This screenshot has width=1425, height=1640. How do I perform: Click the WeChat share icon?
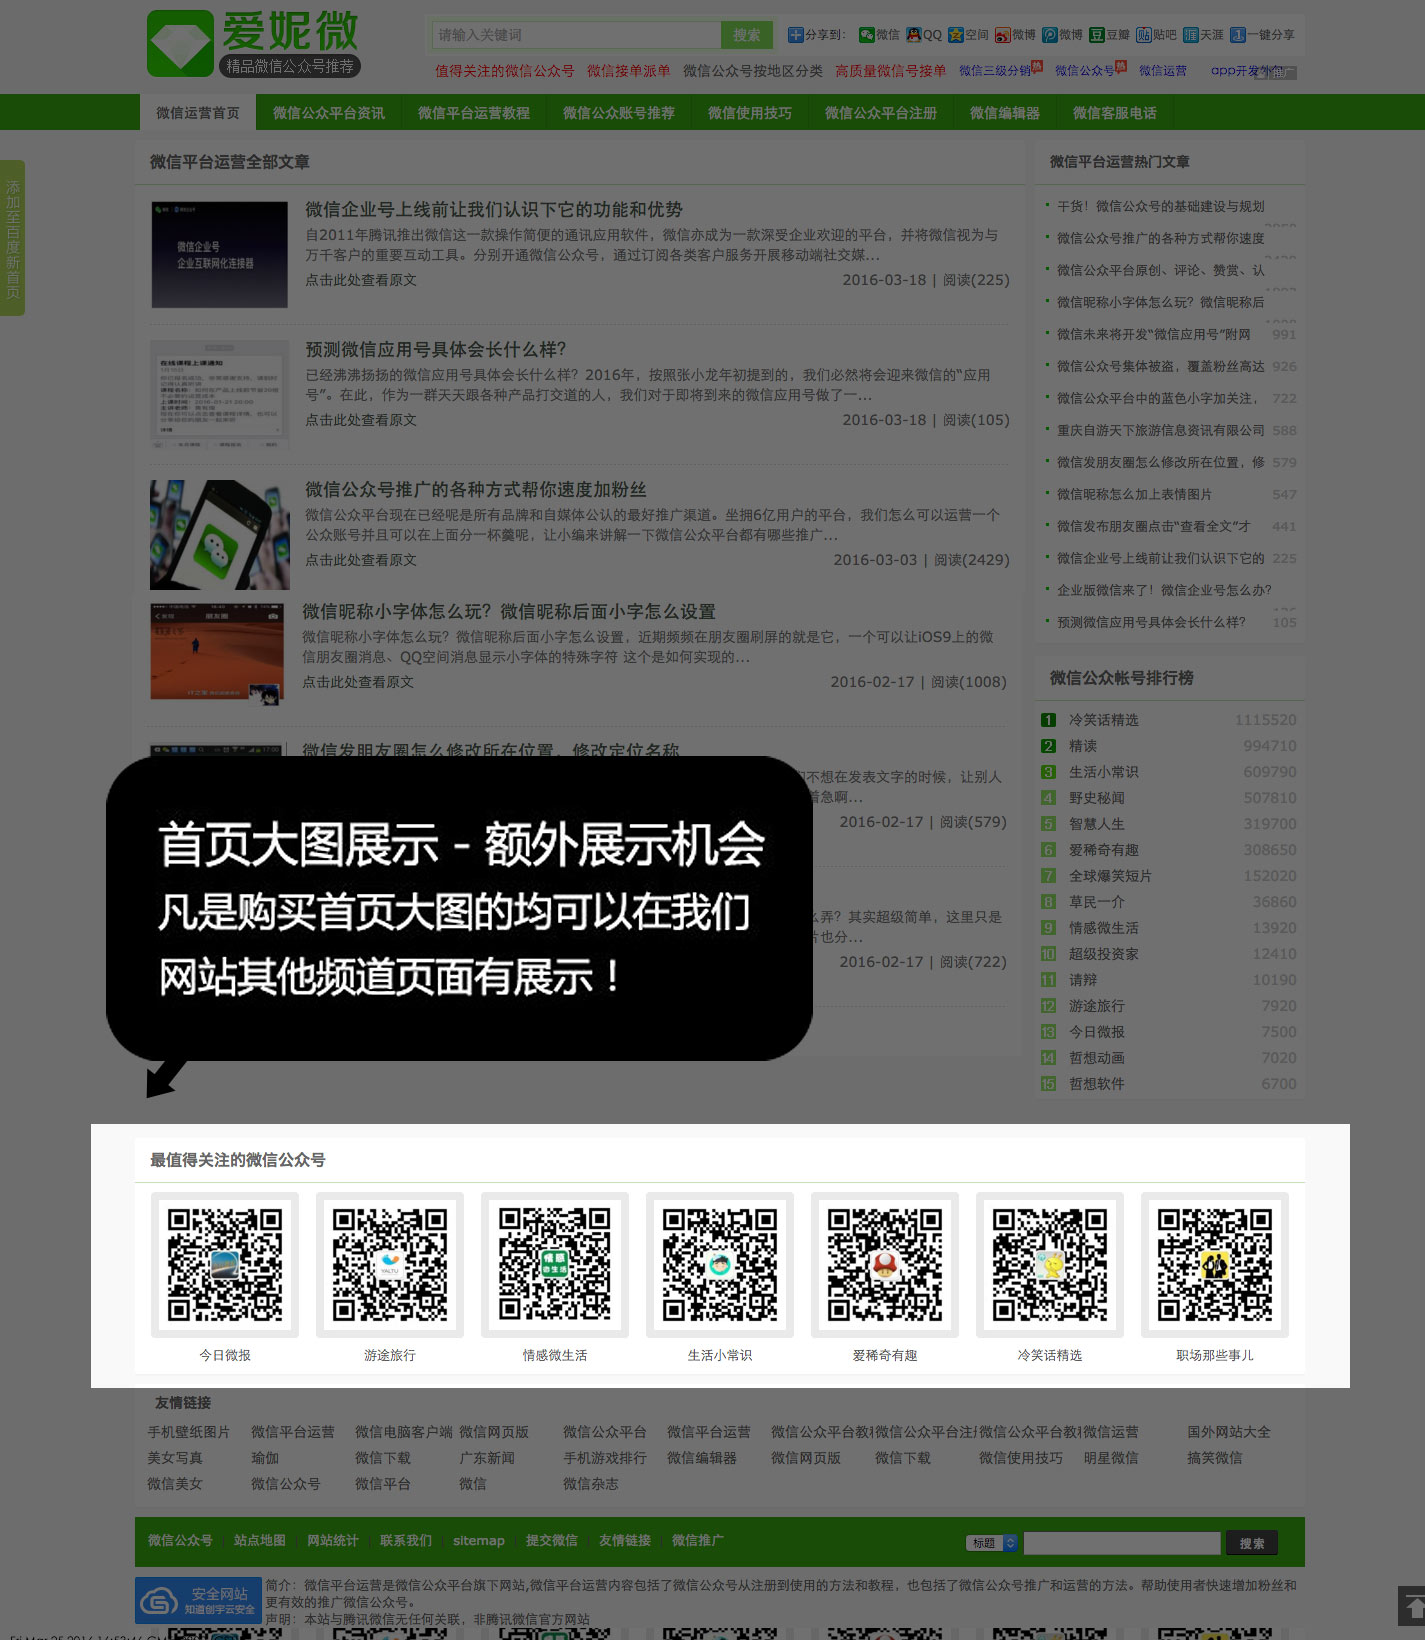866,35
